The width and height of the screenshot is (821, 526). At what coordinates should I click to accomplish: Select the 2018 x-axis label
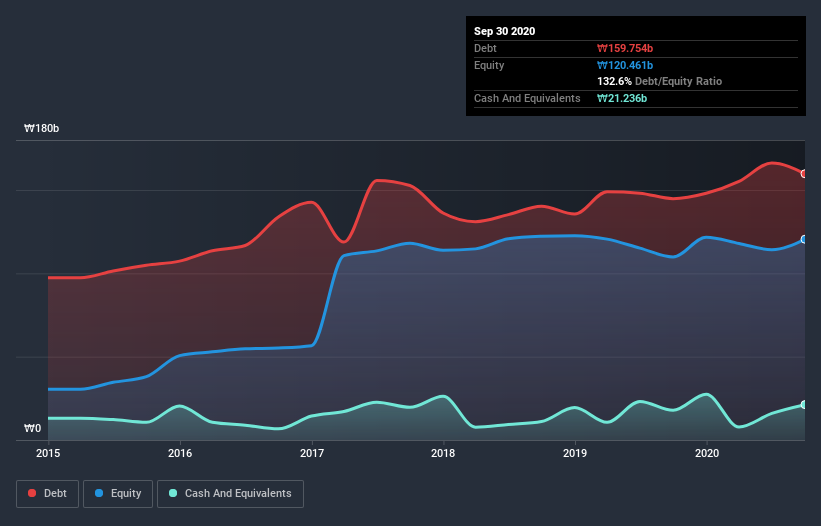tap(443, 453)
